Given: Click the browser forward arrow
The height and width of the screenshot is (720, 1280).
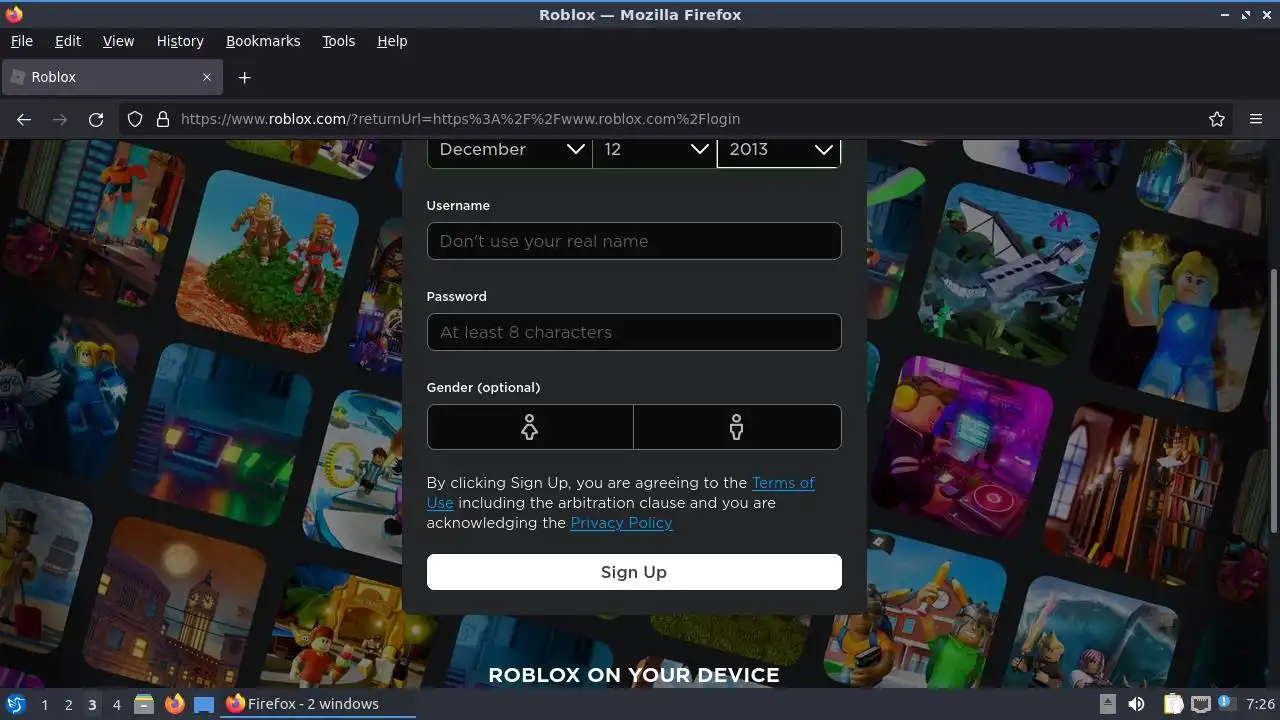Looking at the screenshot, I should 60,119.
